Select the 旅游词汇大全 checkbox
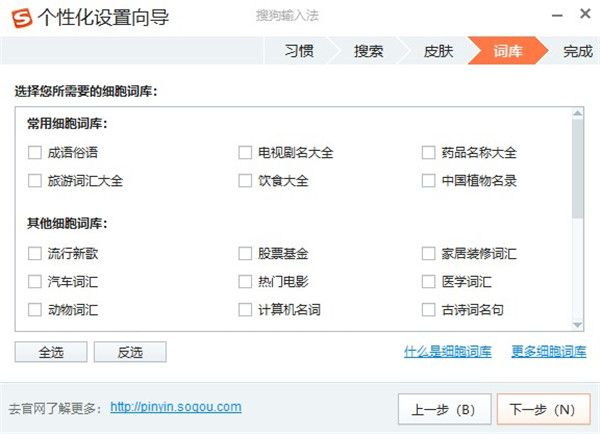This screenshot has width=600, height=434. click(35, 181)
